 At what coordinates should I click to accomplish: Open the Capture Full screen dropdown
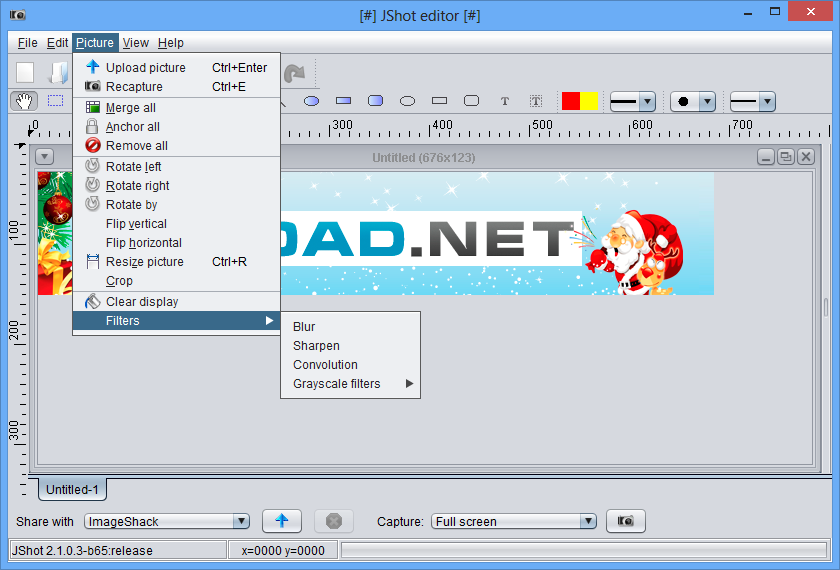(x=514, y=521)
